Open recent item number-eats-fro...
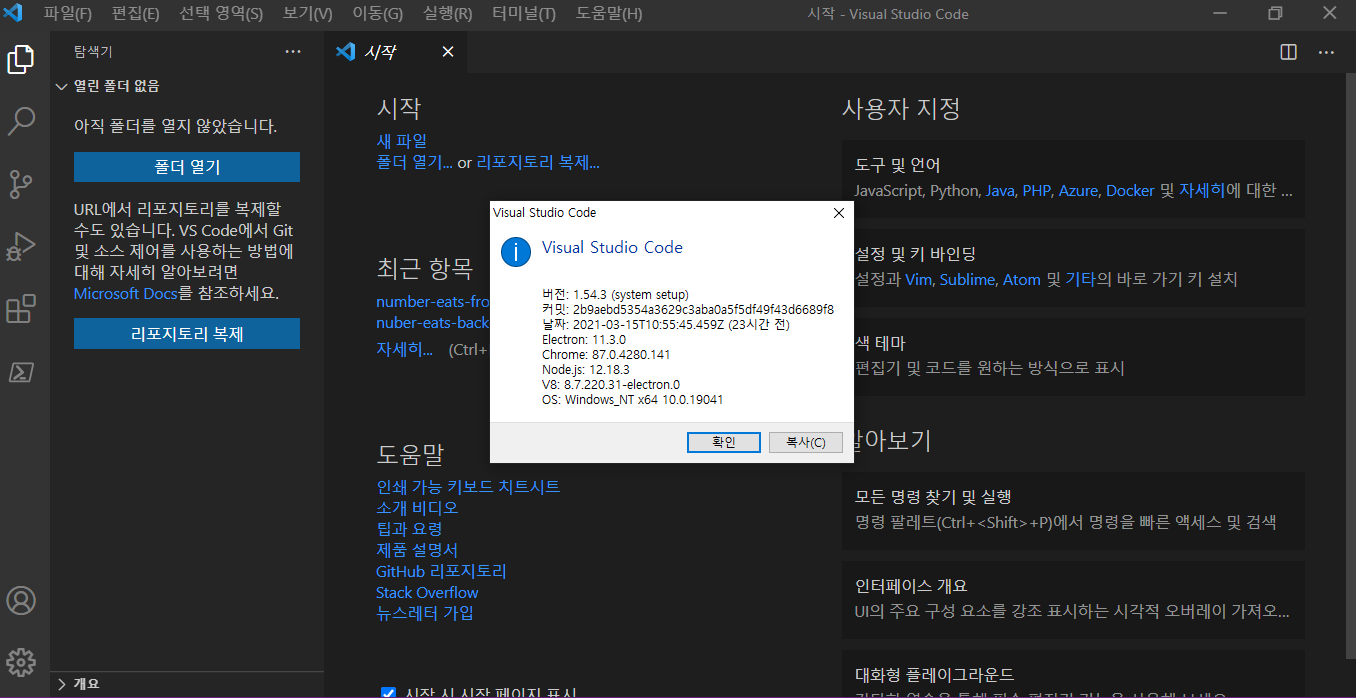The height and width of the screenshot is (698, 1356). click(433, 301)
